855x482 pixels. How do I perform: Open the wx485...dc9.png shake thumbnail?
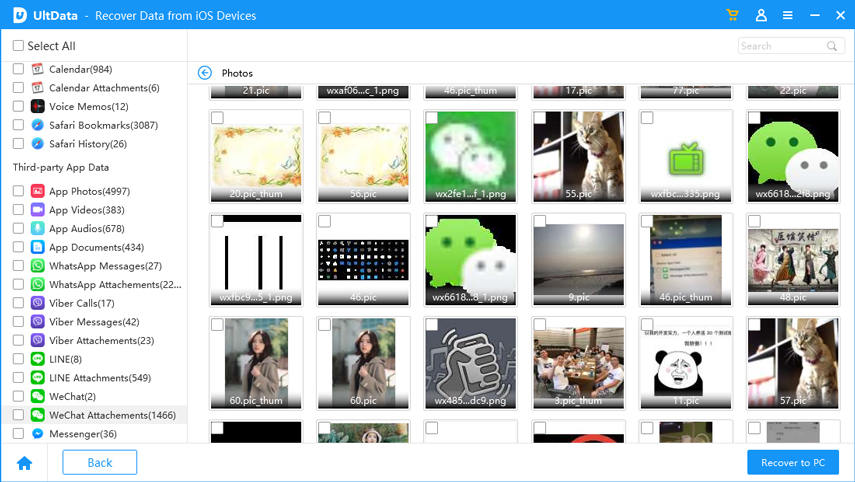pyautogui.click(x=471, y=363)
